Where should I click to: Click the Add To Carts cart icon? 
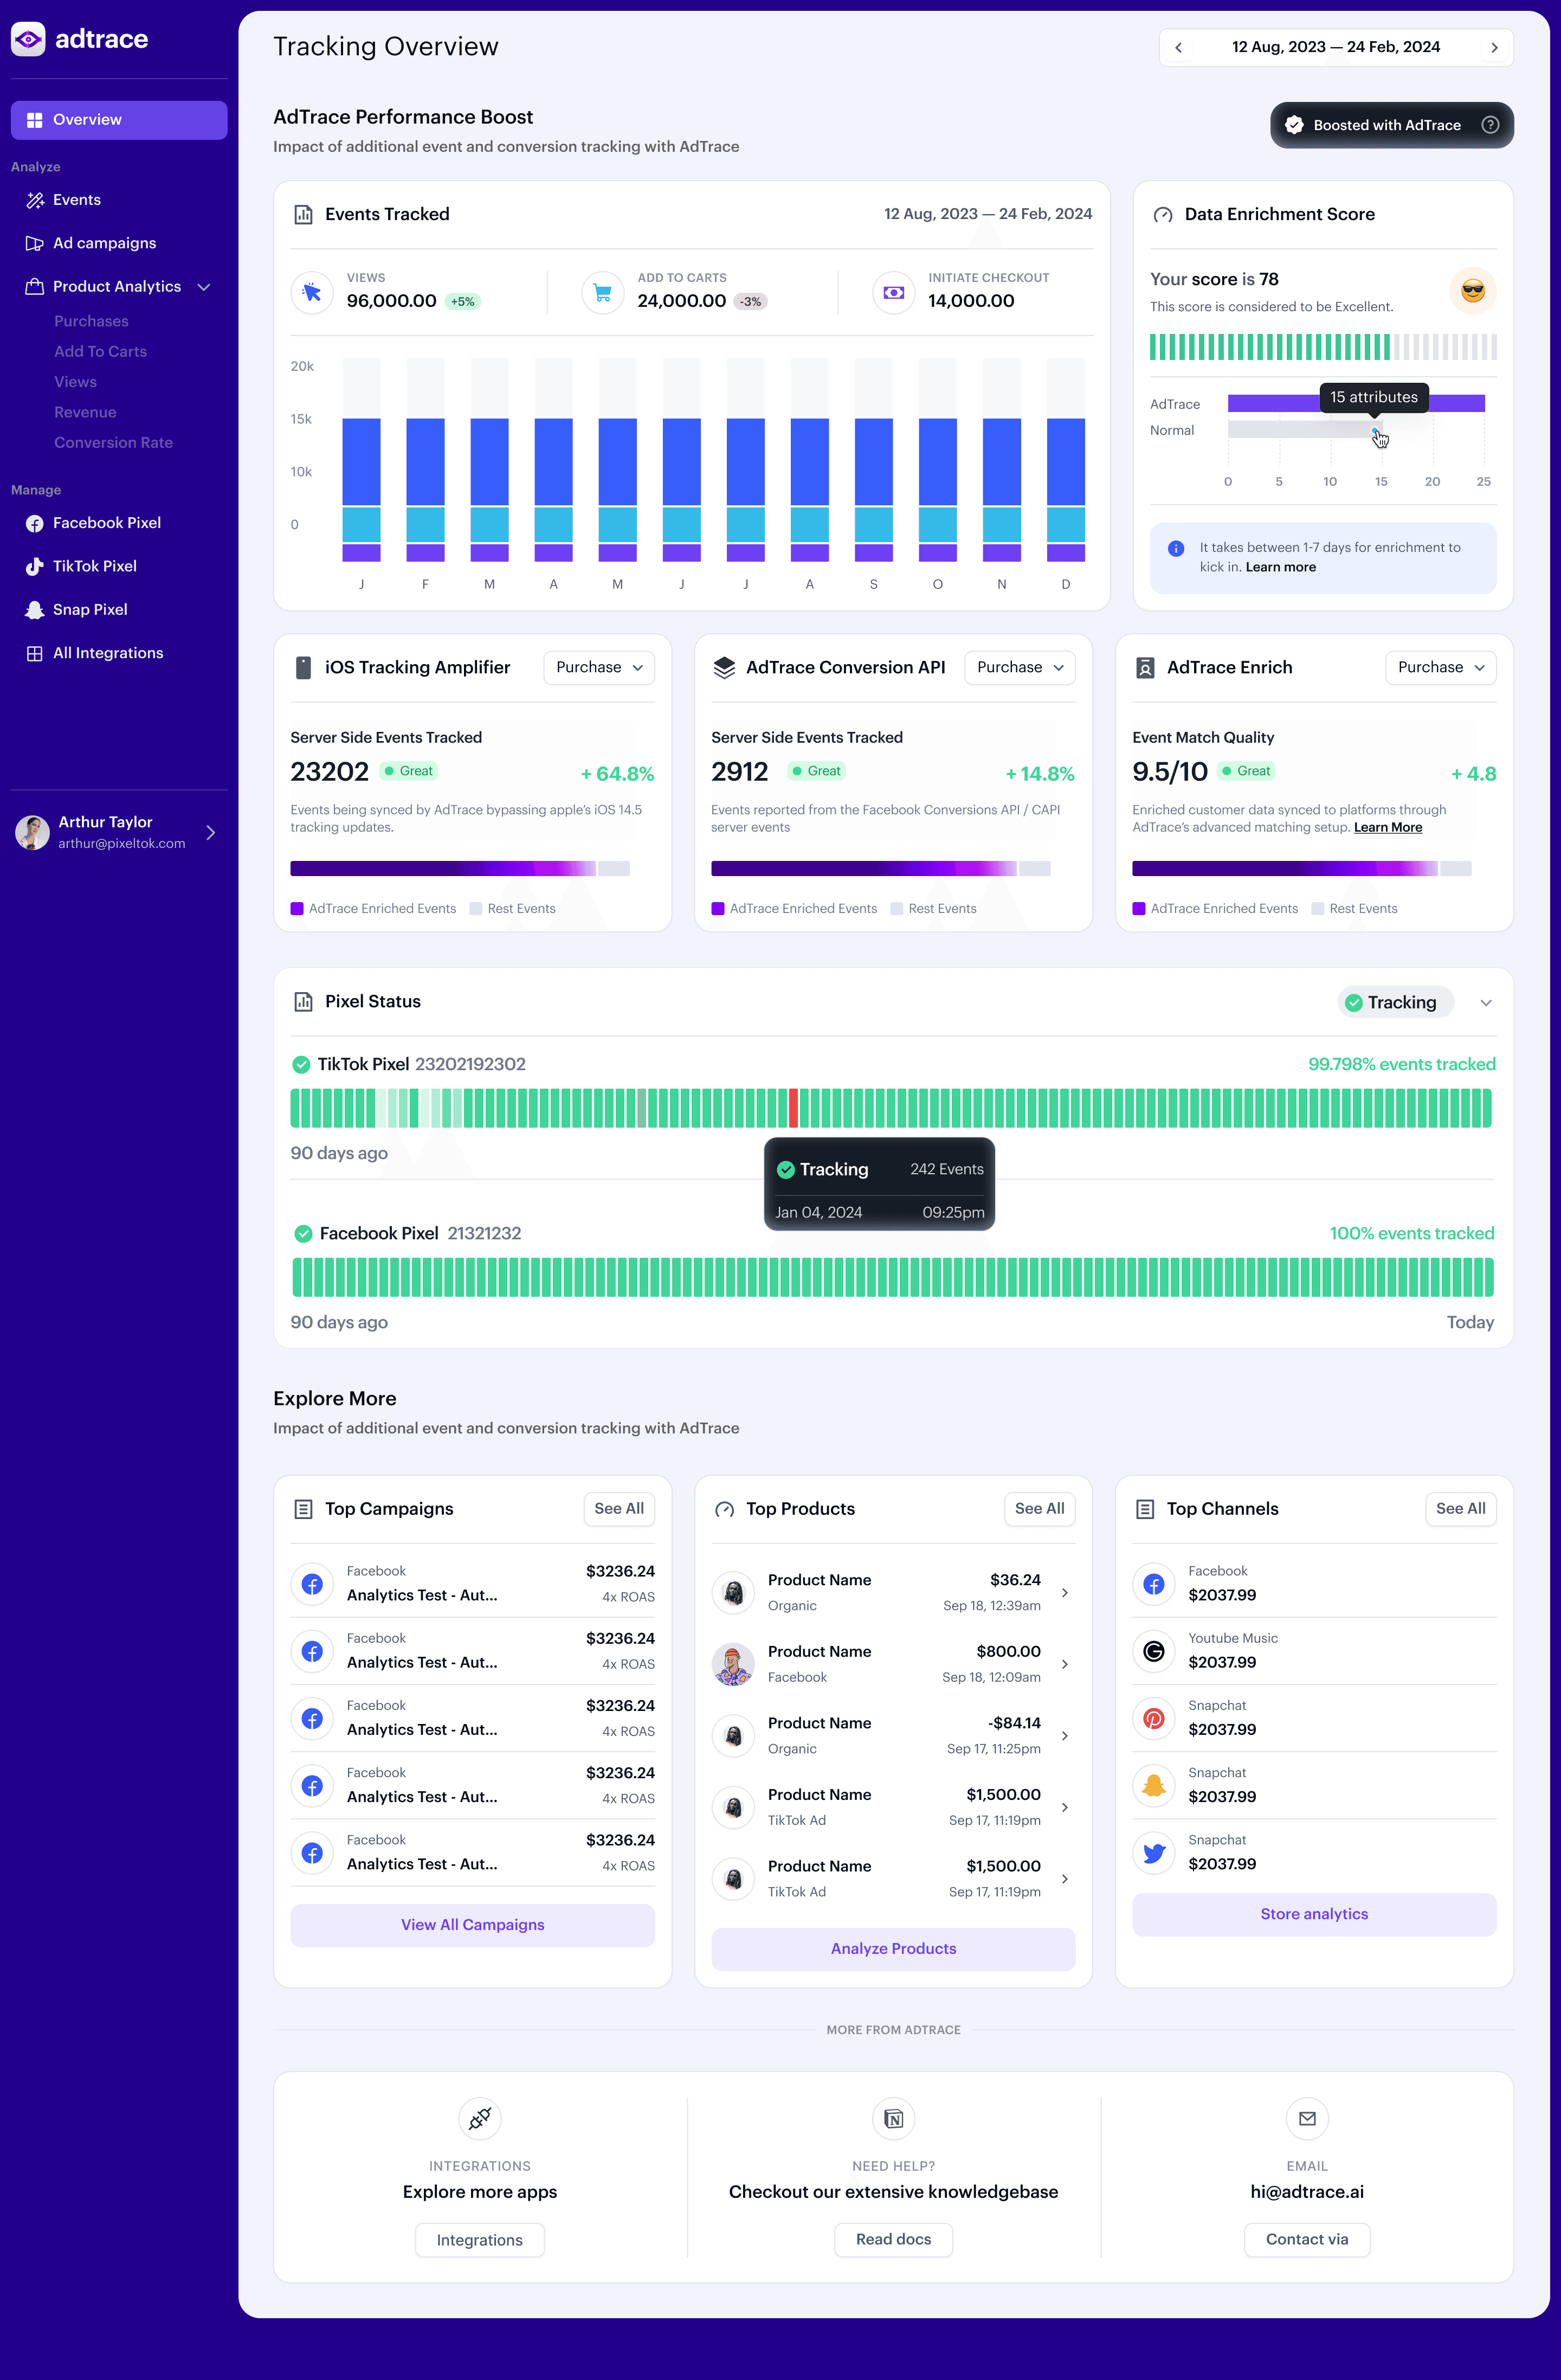[x=602, y=292]
